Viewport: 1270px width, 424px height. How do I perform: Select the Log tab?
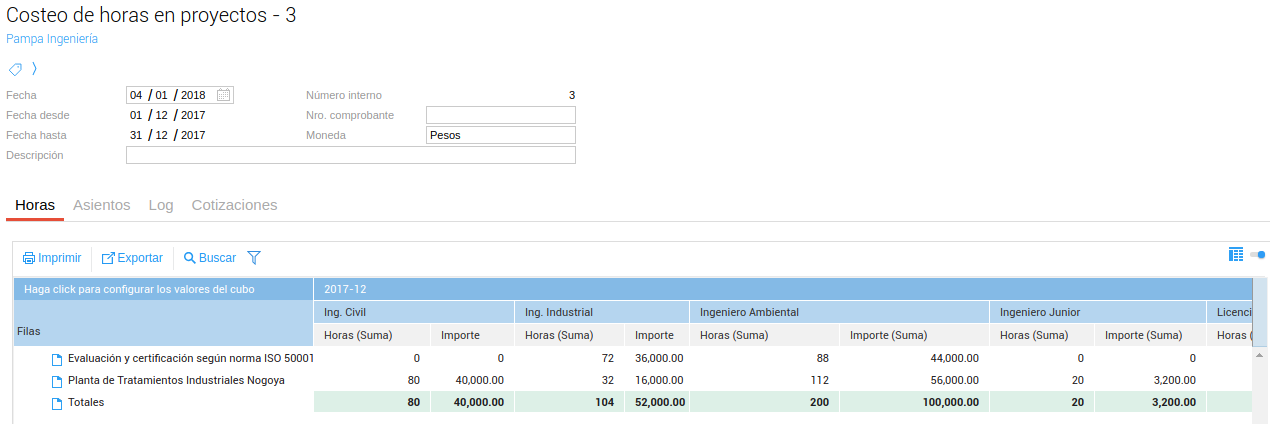161,205
